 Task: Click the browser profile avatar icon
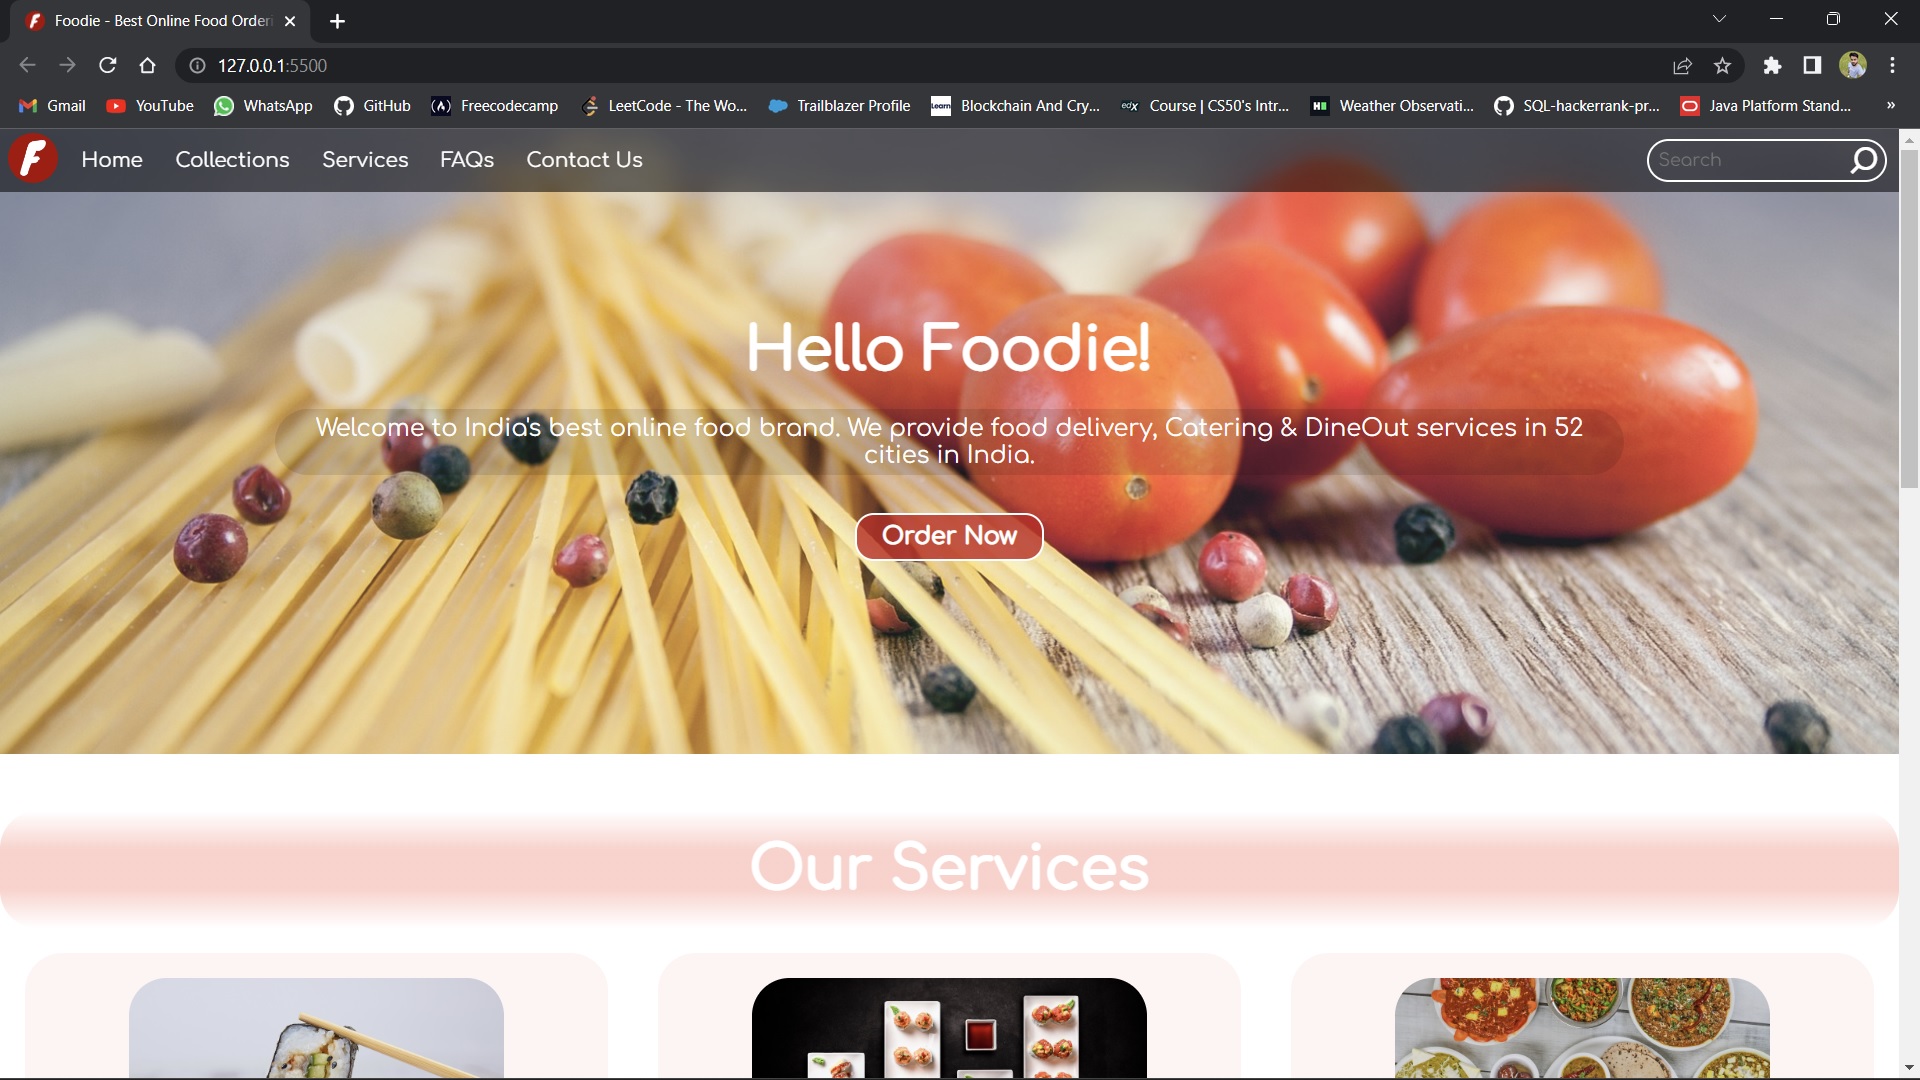click(1853, 65)
